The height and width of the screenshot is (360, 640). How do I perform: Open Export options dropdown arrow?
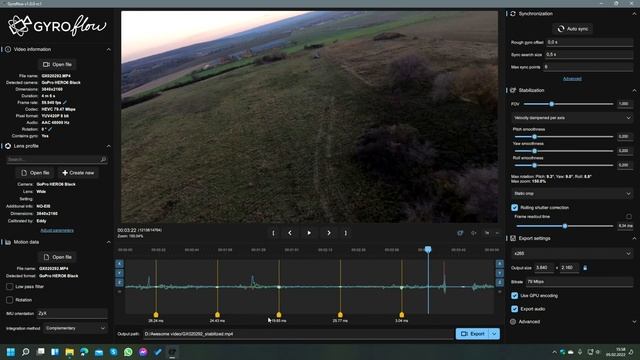click(x=494, y=334)
